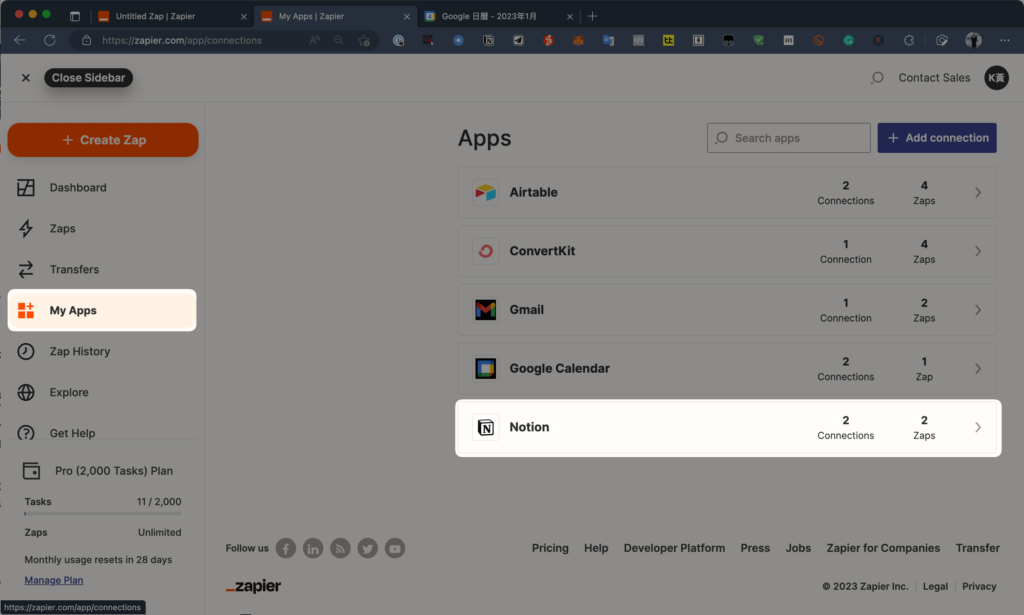This screenshot has height=615, width=1024.
Task: Click the Help footer link
Action: click(596, 548)
